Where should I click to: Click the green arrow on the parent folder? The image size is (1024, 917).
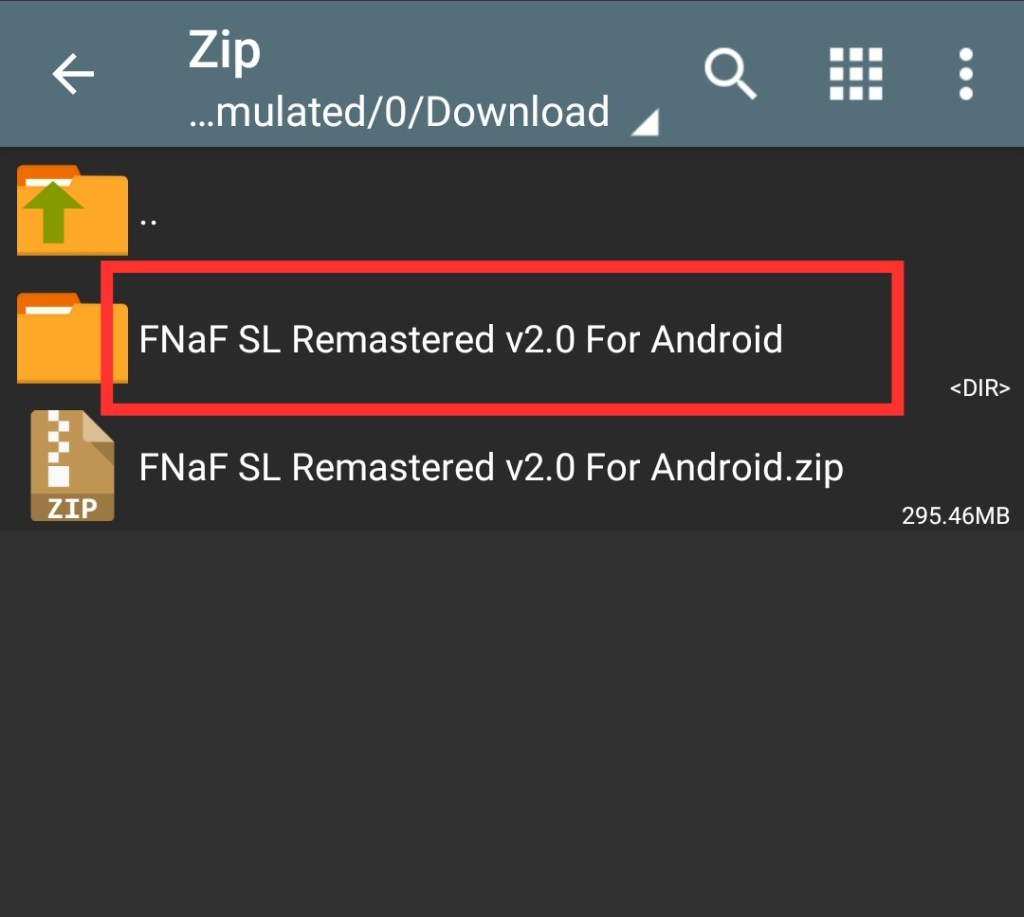[58, 212]
